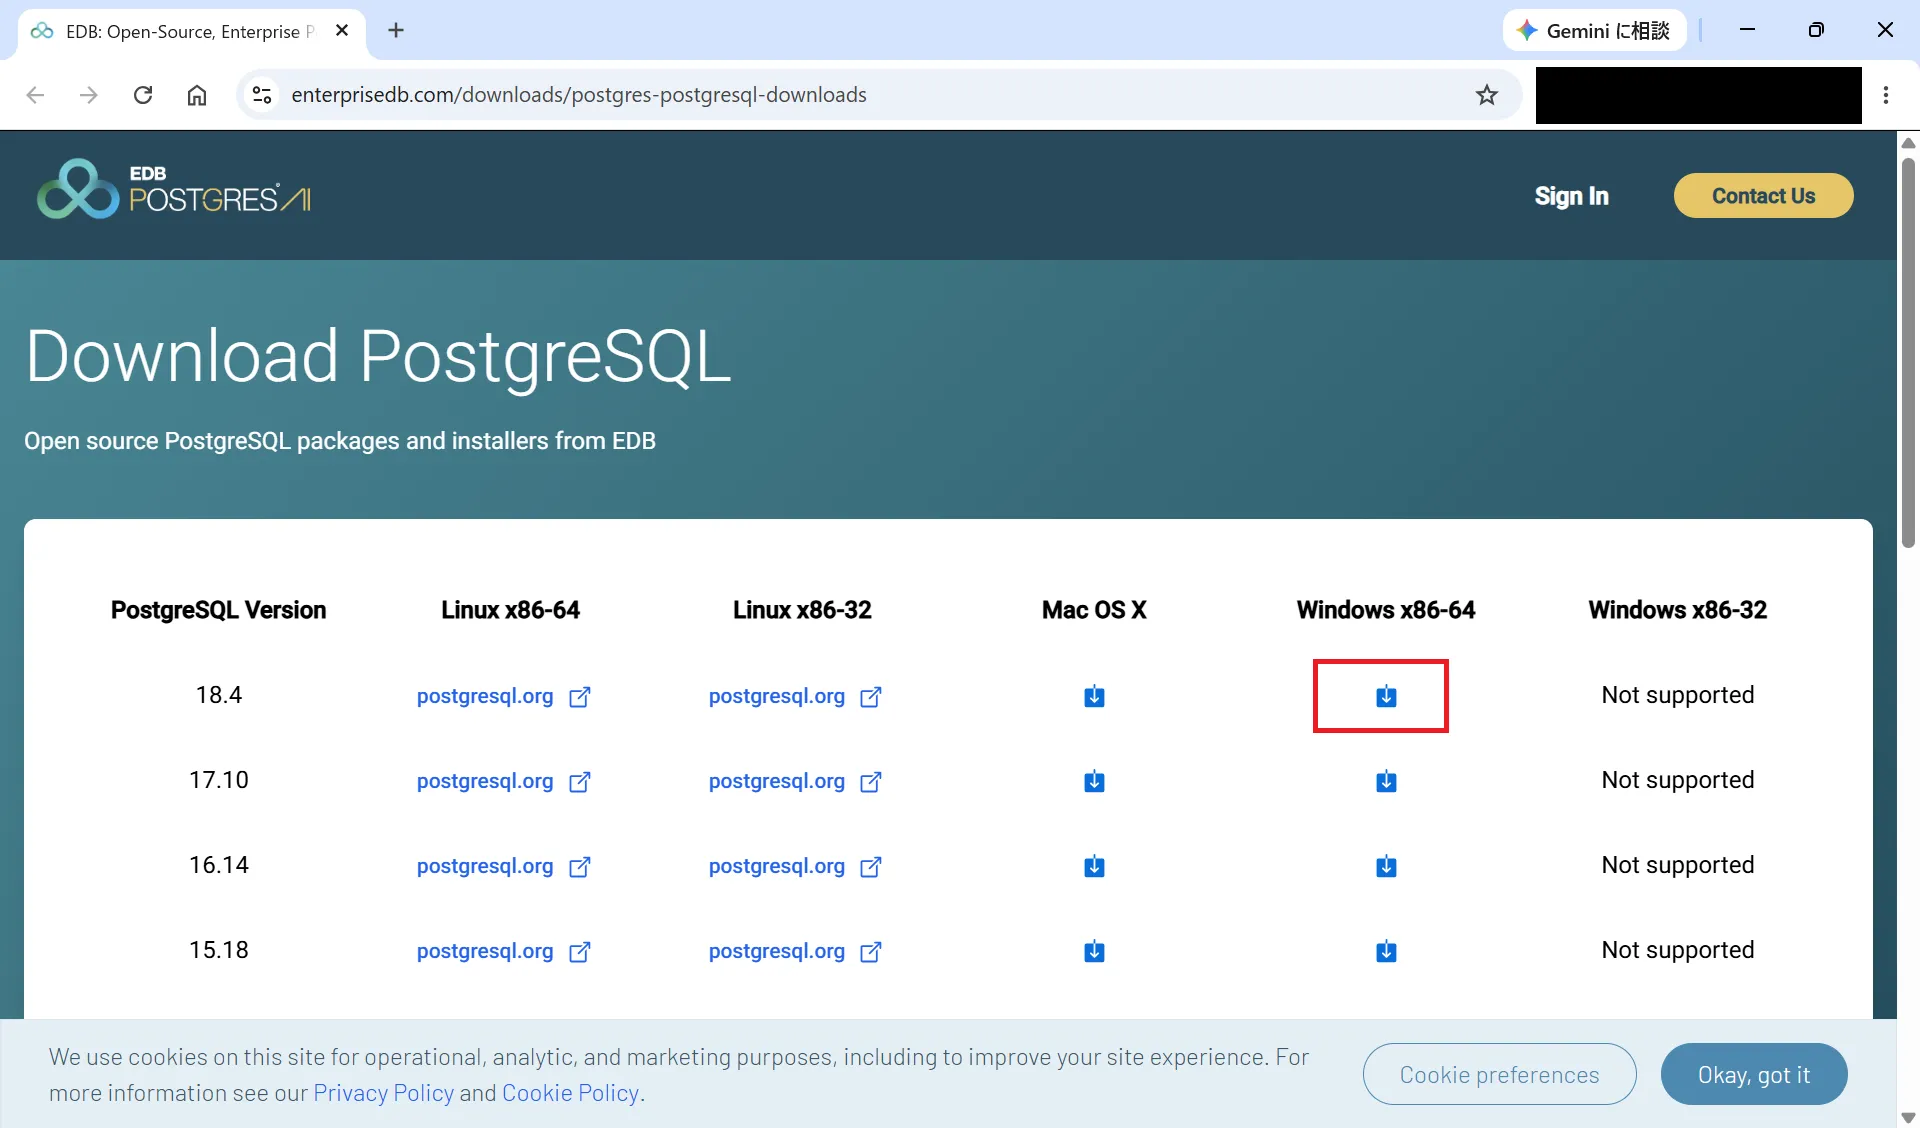
Task: Select the EDB Open-Source browser tab
Action: click(x=190, y=31)
